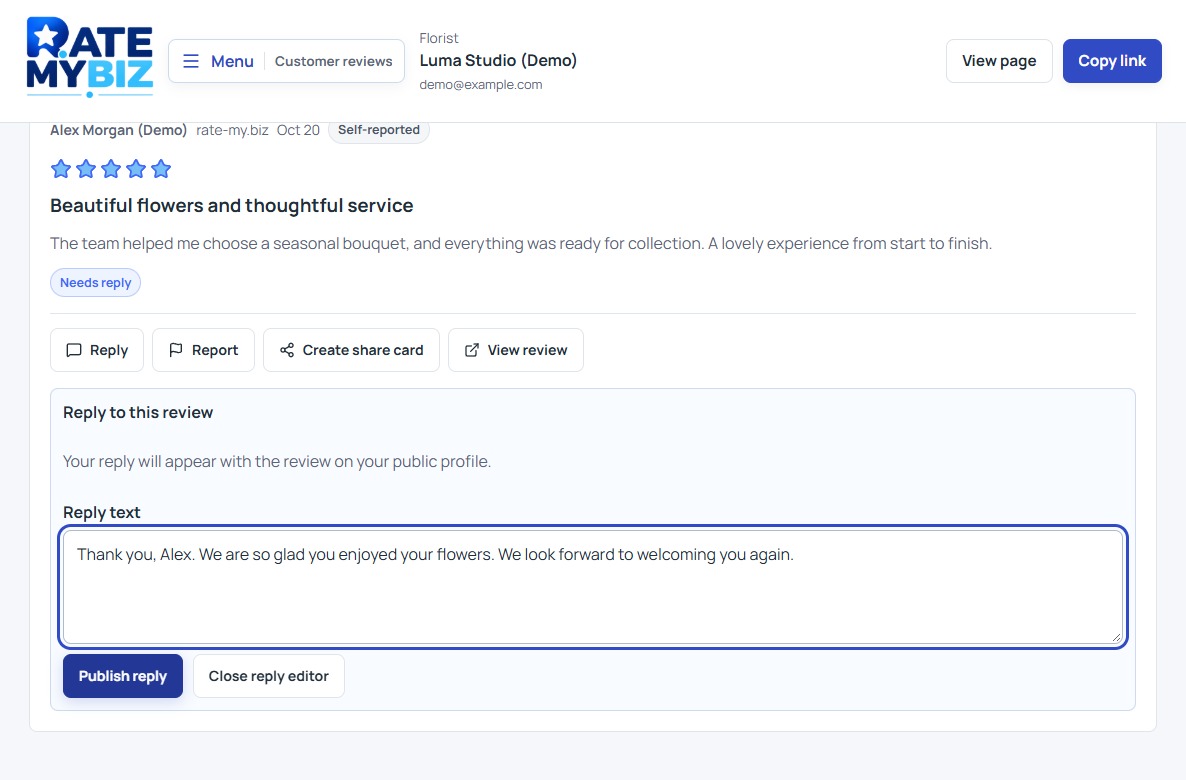Click the Needs reply badge
The width and height of the screenshot is (1186, 780).
click(95, 282)
